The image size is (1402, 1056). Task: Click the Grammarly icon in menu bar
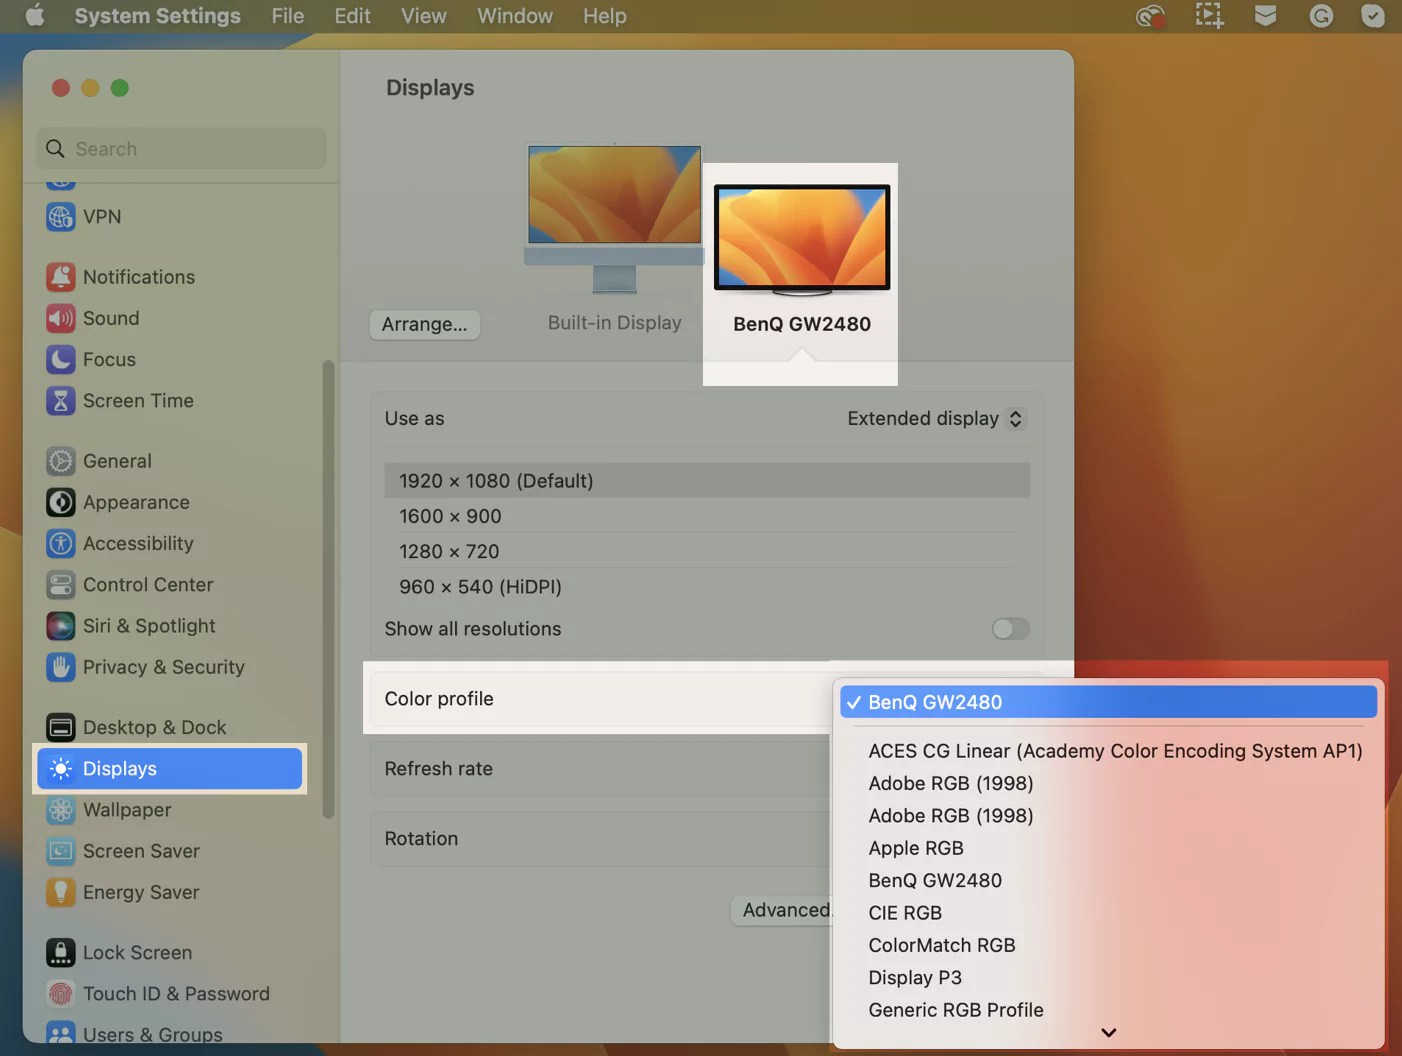(1321, 16)
